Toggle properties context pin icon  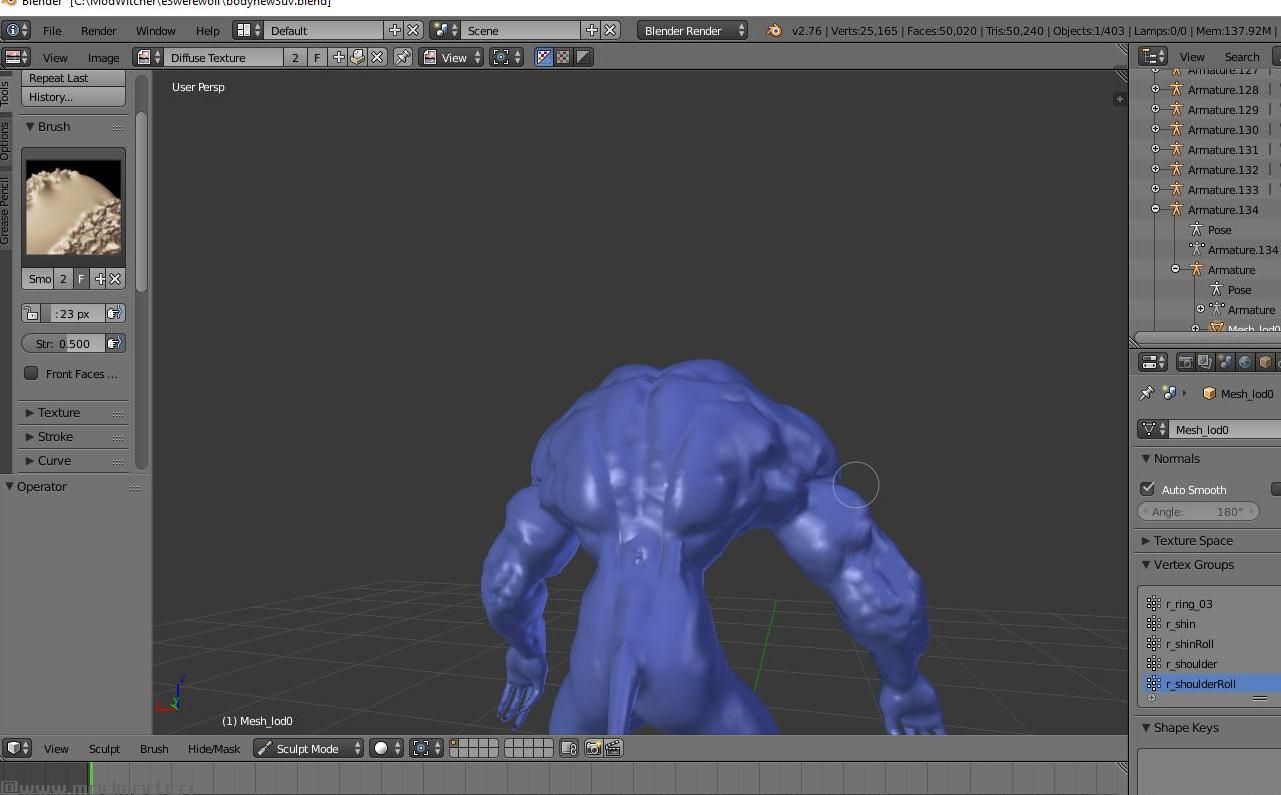[1147, 393]
